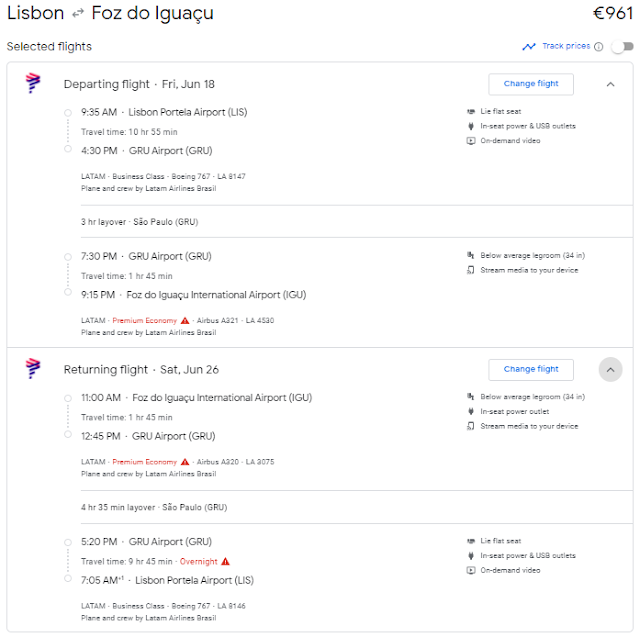Click the 3 hr layover São Paulo row
This screenshot has width=640, height=637.
[x=356, y=222]
